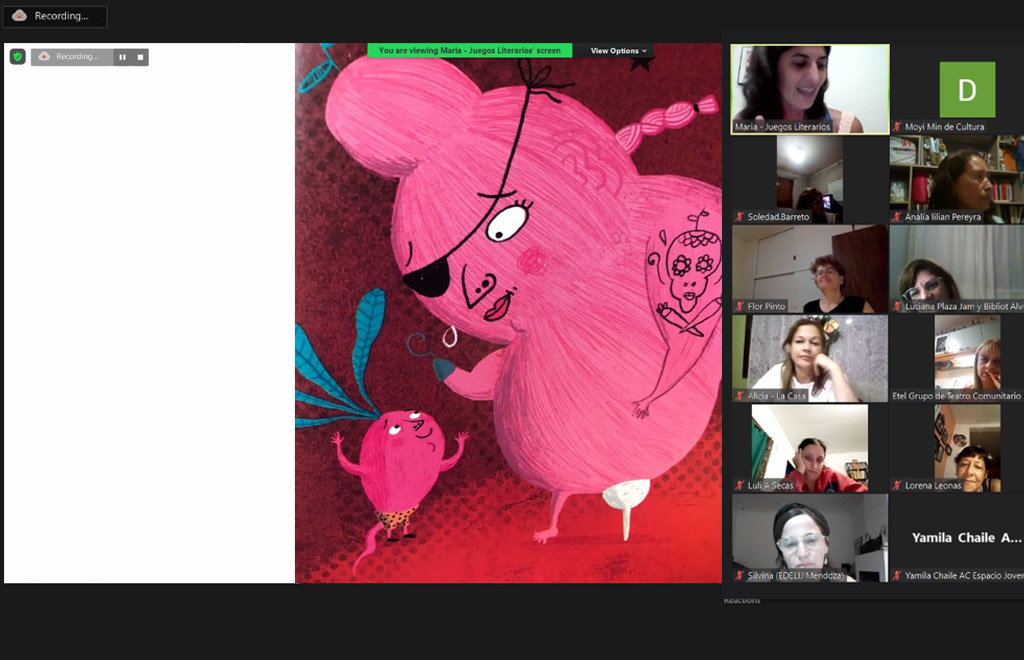
Task: Click the screen sharing green banner
Action: (x=470, y=50)
